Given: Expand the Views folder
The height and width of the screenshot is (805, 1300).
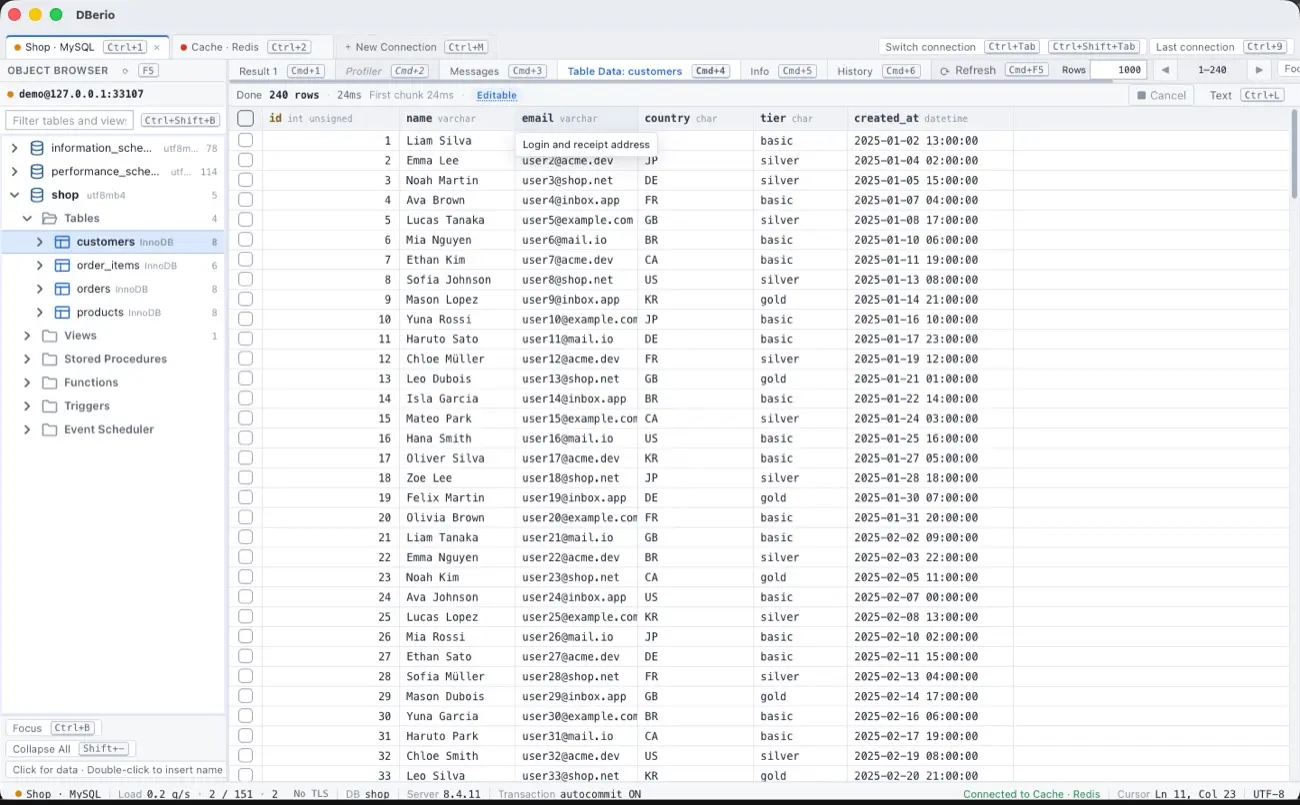Looking at the screenshot, I should pos(27,336).
